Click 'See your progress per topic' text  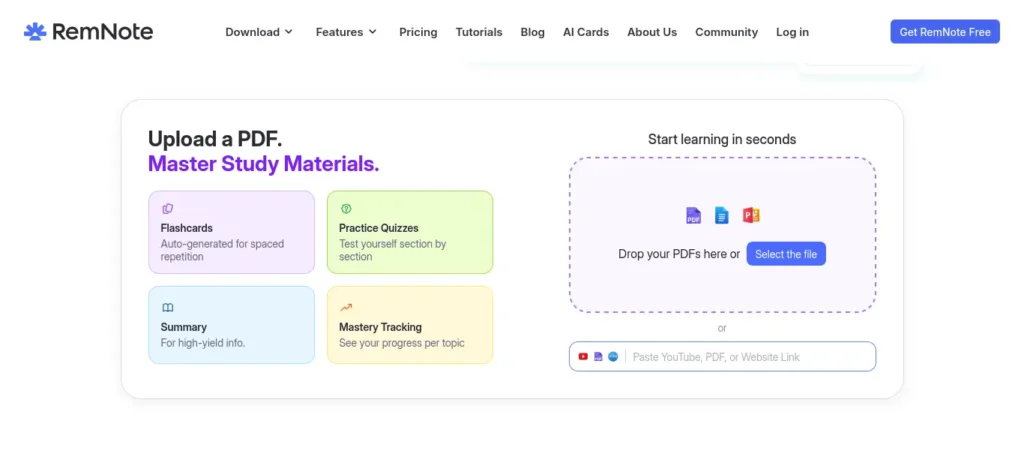pyautogui.click(x=402, y=343)
